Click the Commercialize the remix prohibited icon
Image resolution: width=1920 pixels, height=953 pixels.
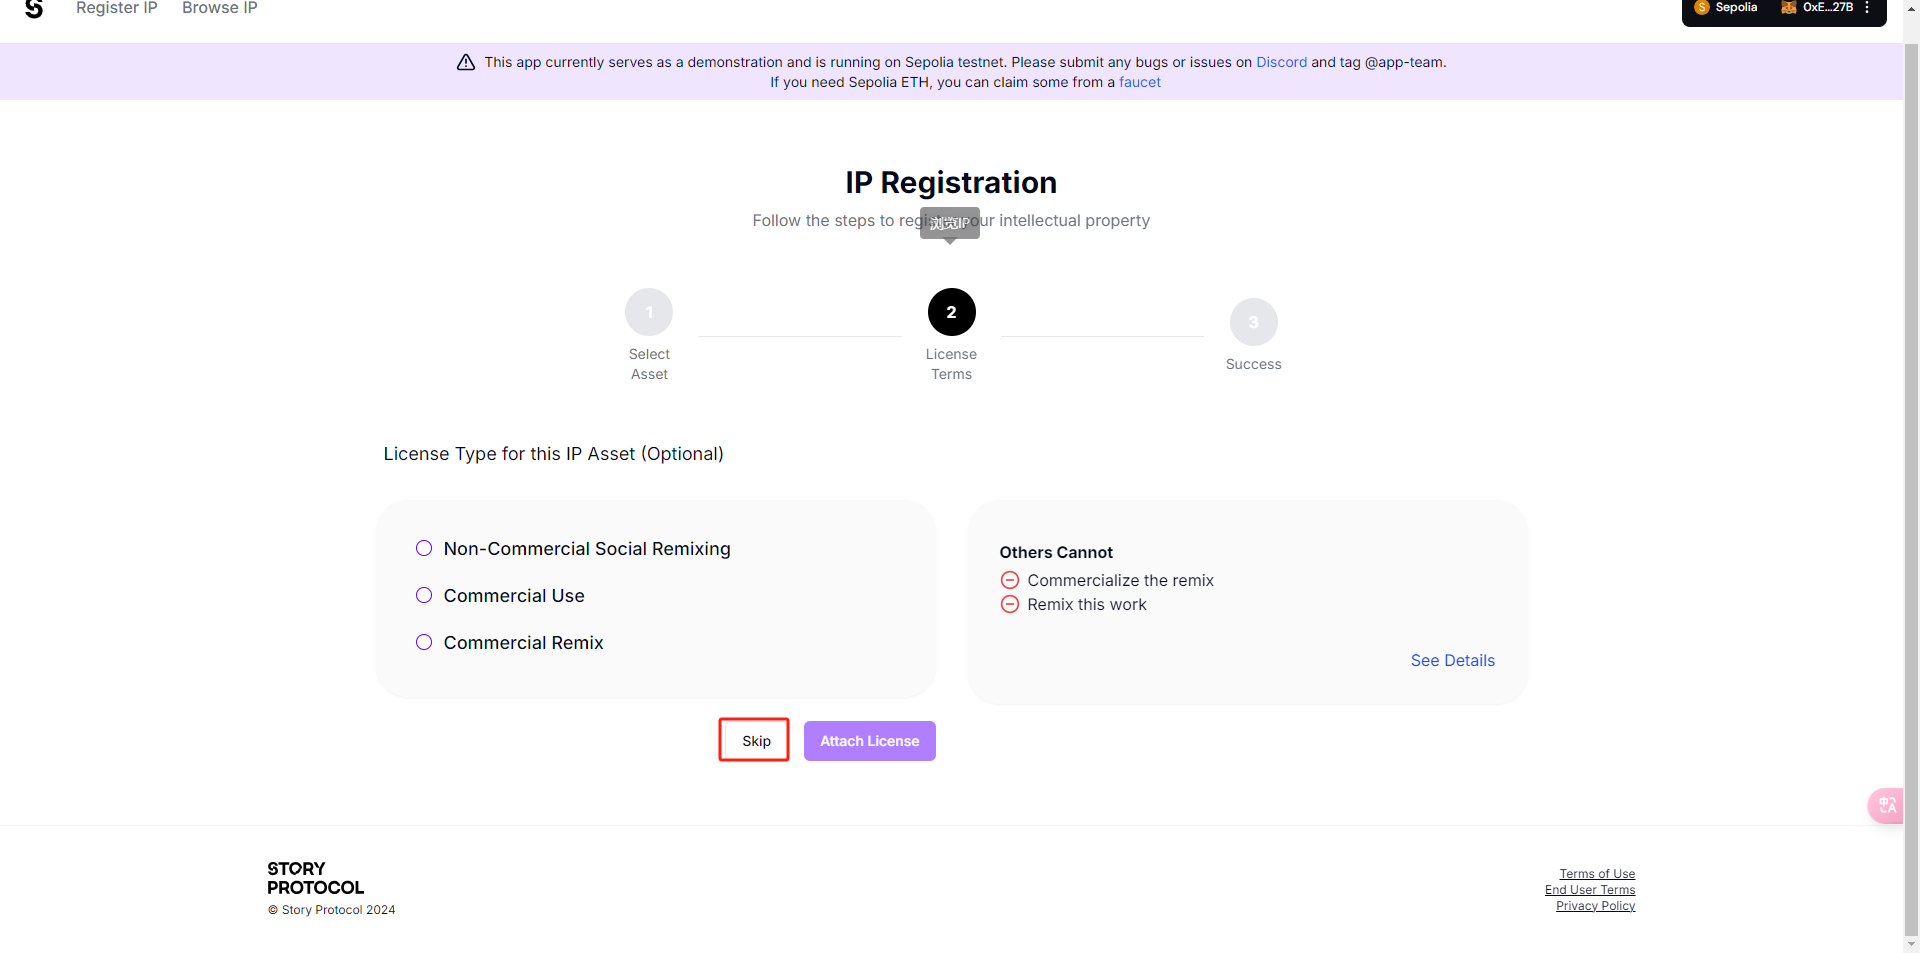[x=1010, y=580]
